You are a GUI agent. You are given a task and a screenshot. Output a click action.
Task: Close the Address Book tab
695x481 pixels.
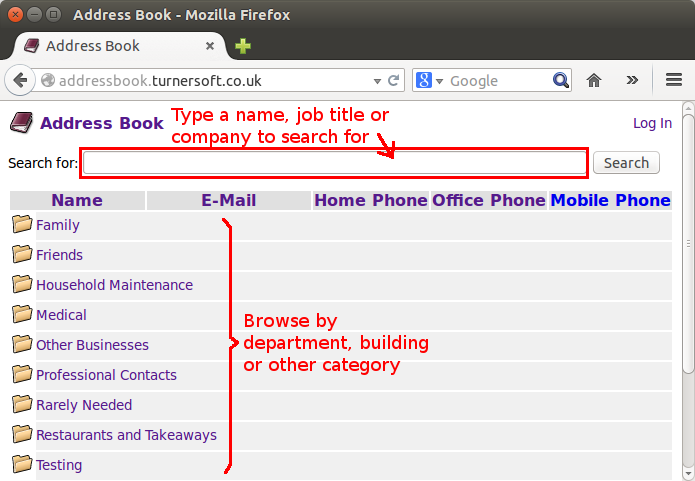[210, 46]
